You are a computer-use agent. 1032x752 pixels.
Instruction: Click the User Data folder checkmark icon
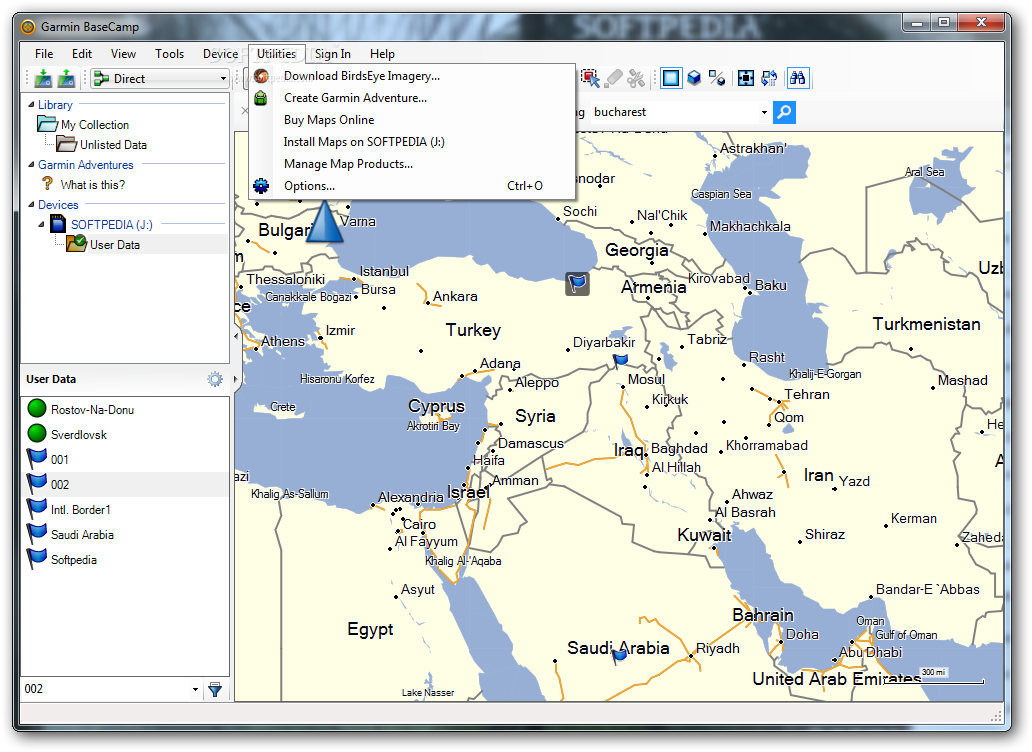(x=76, y=243)
